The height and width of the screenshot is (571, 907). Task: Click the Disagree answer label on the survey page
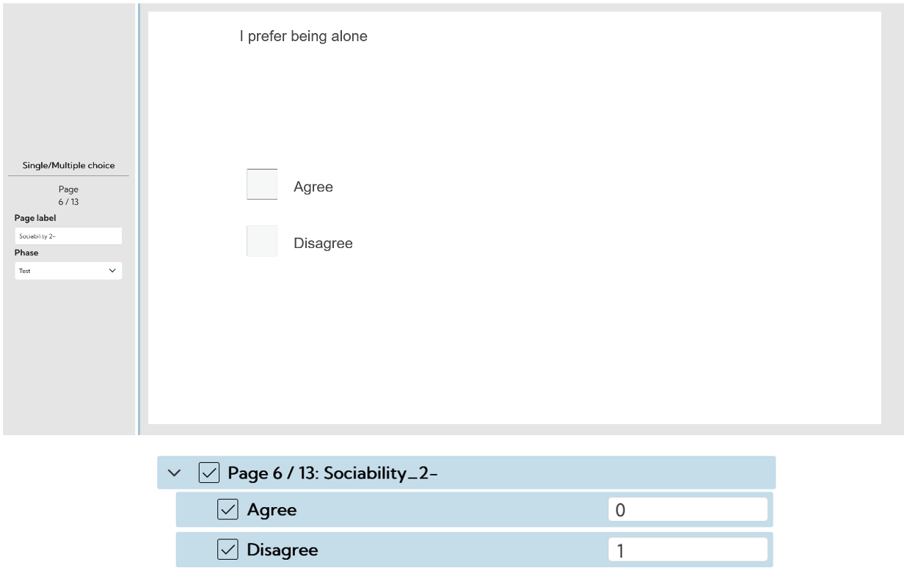(x=323, y=243)
